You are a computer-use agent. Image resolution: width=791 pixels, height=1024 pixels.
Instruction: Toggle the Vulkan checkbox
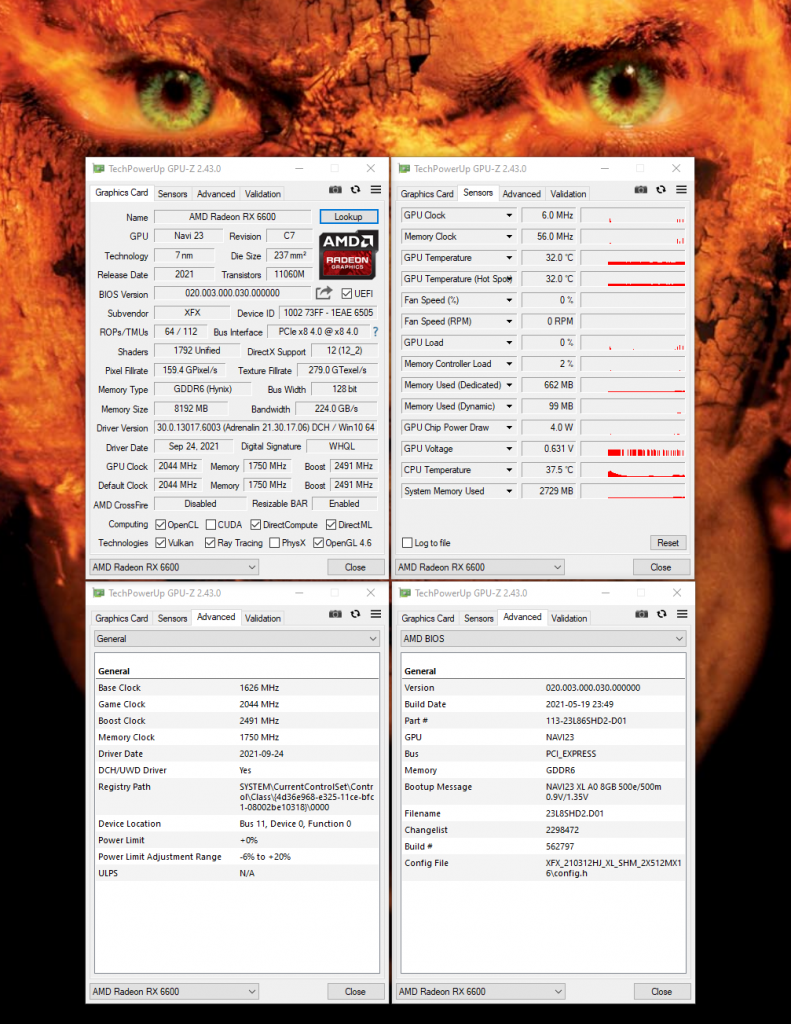click(161, 543)
